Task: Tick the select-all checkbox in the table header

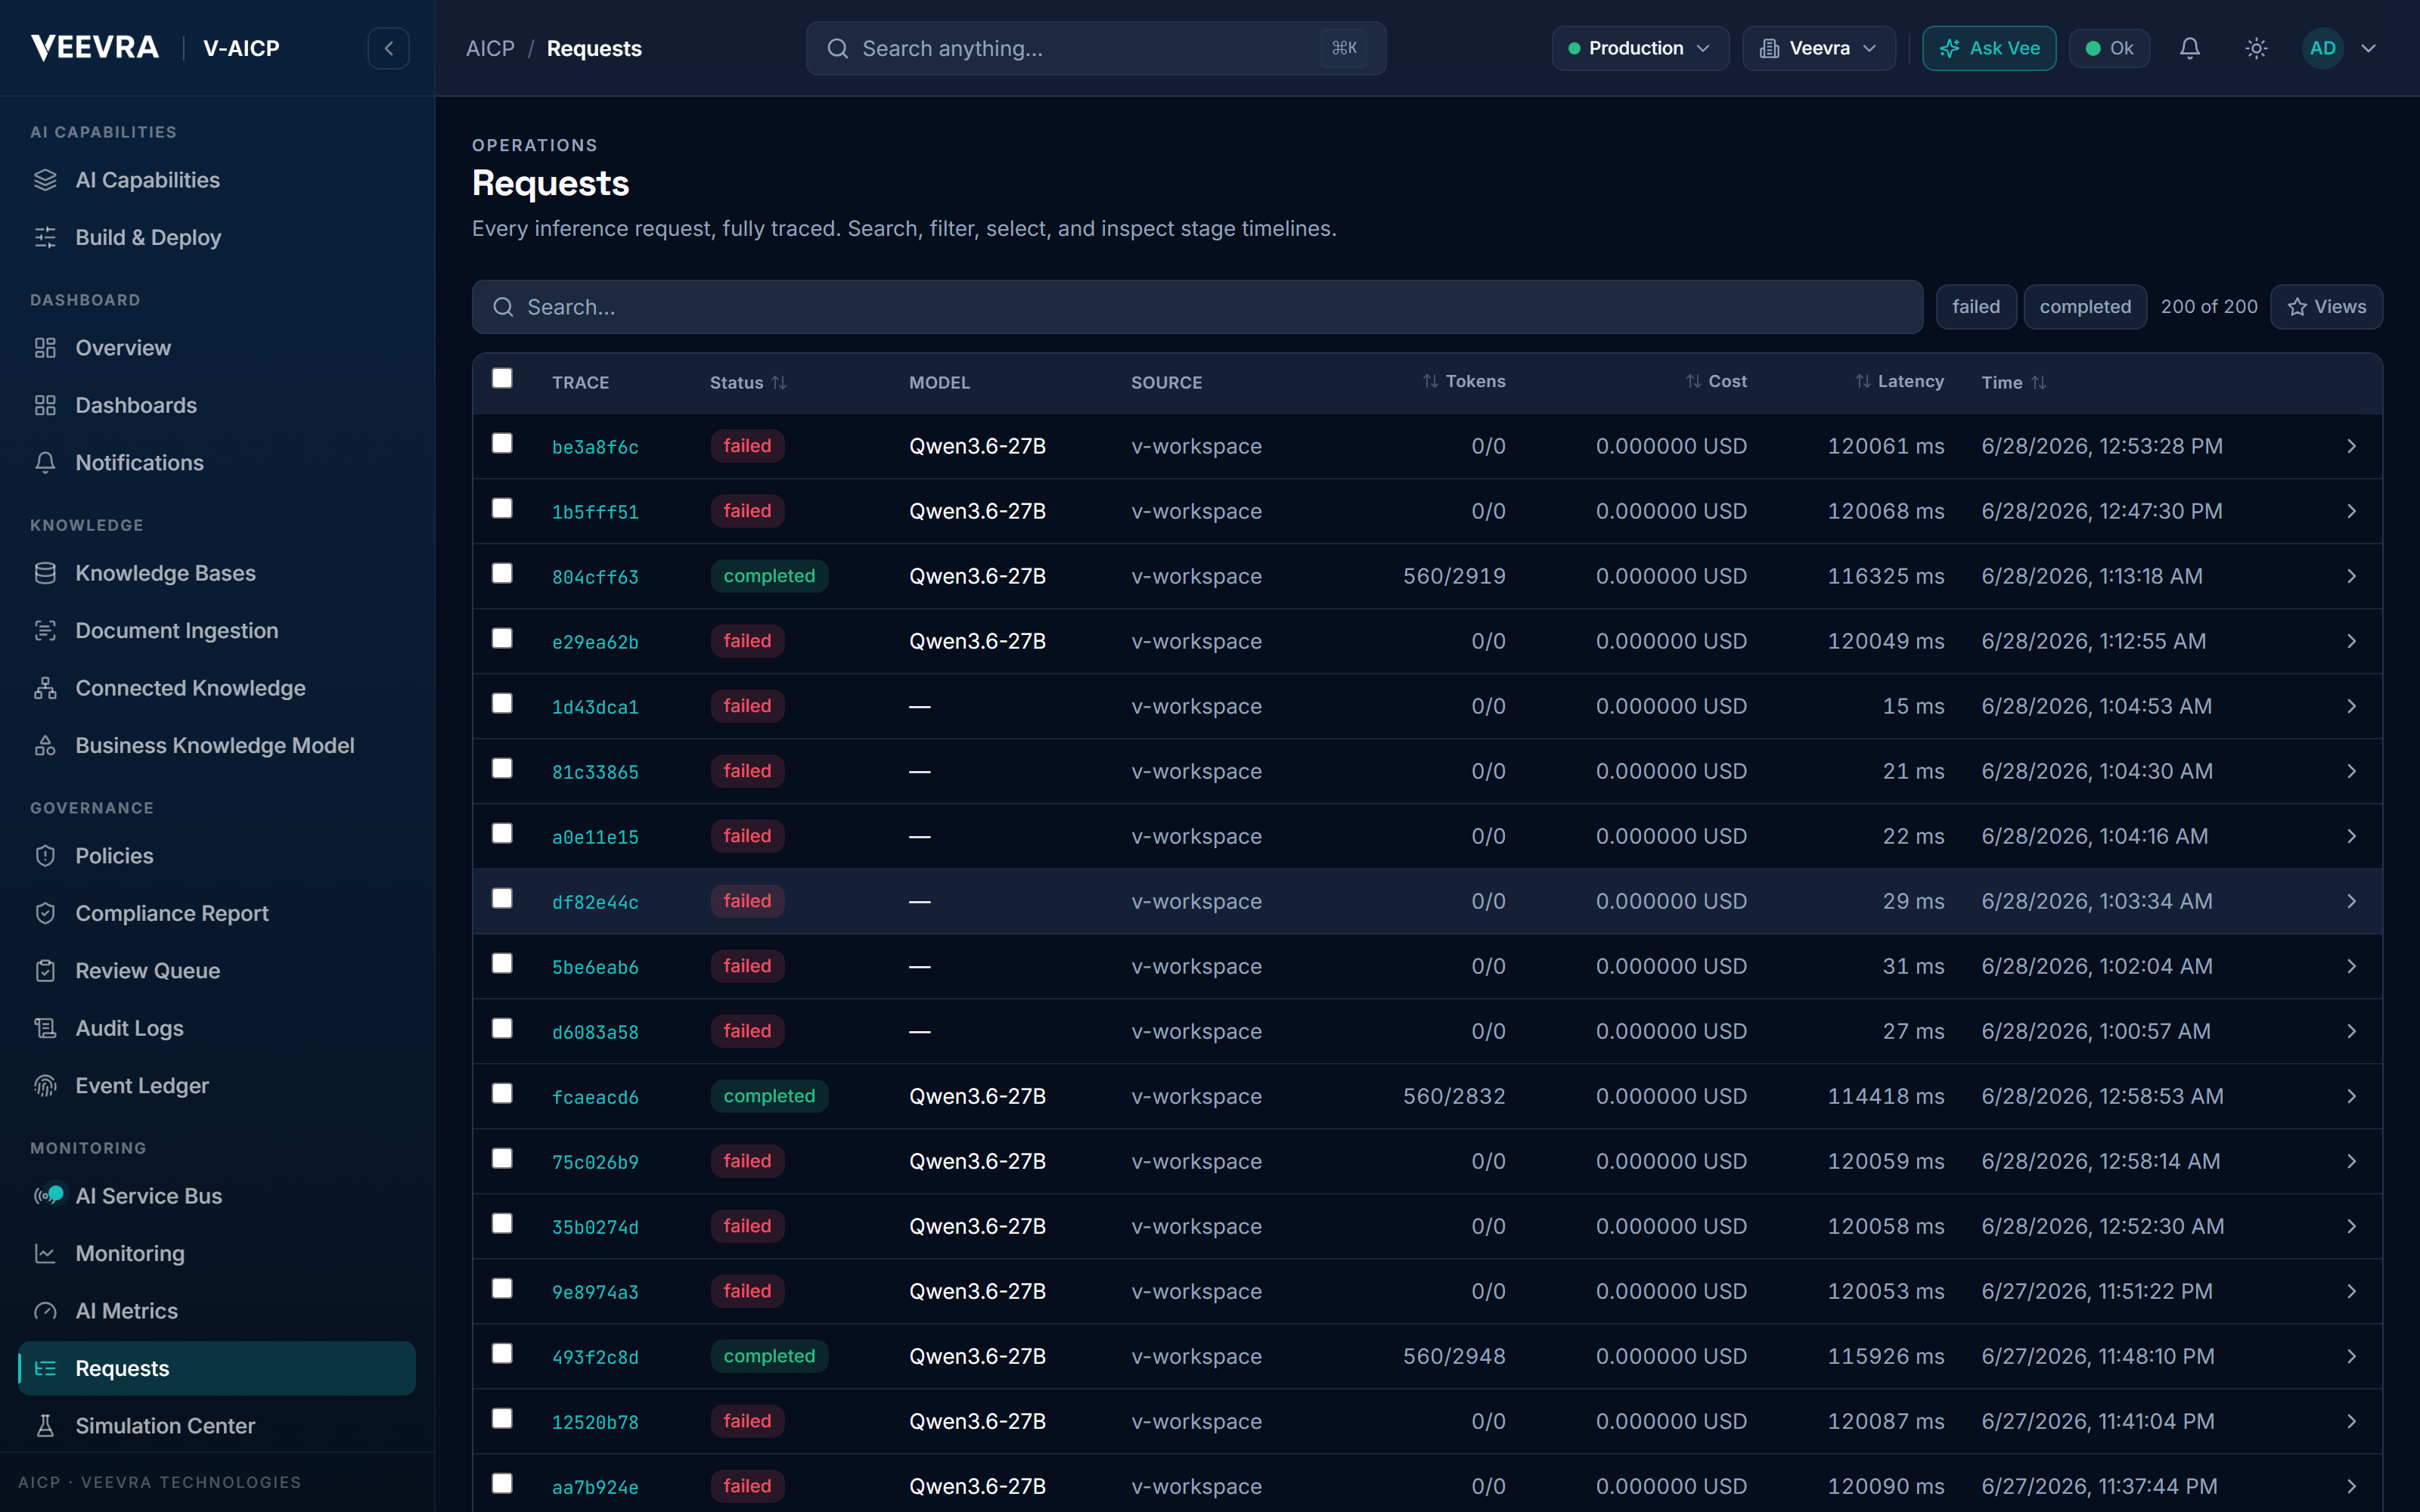Action: [502, 378]
